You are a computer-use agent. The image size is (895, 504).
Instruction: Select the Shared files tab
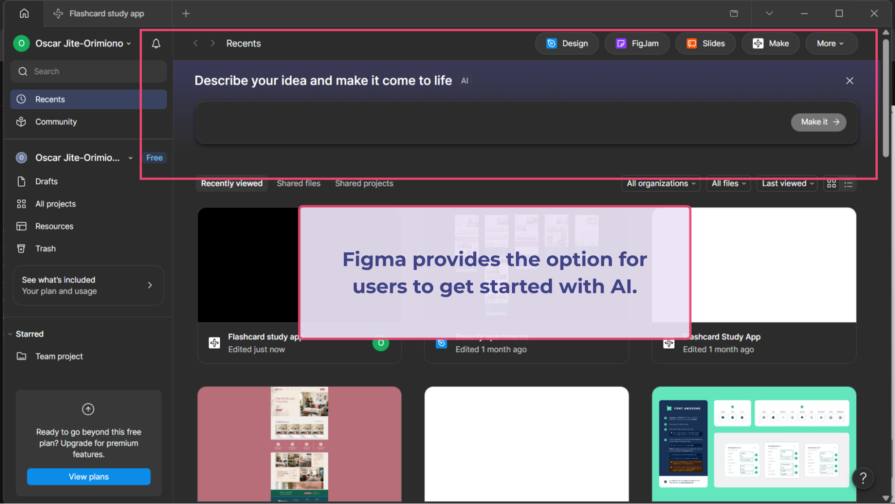[299, 183]
